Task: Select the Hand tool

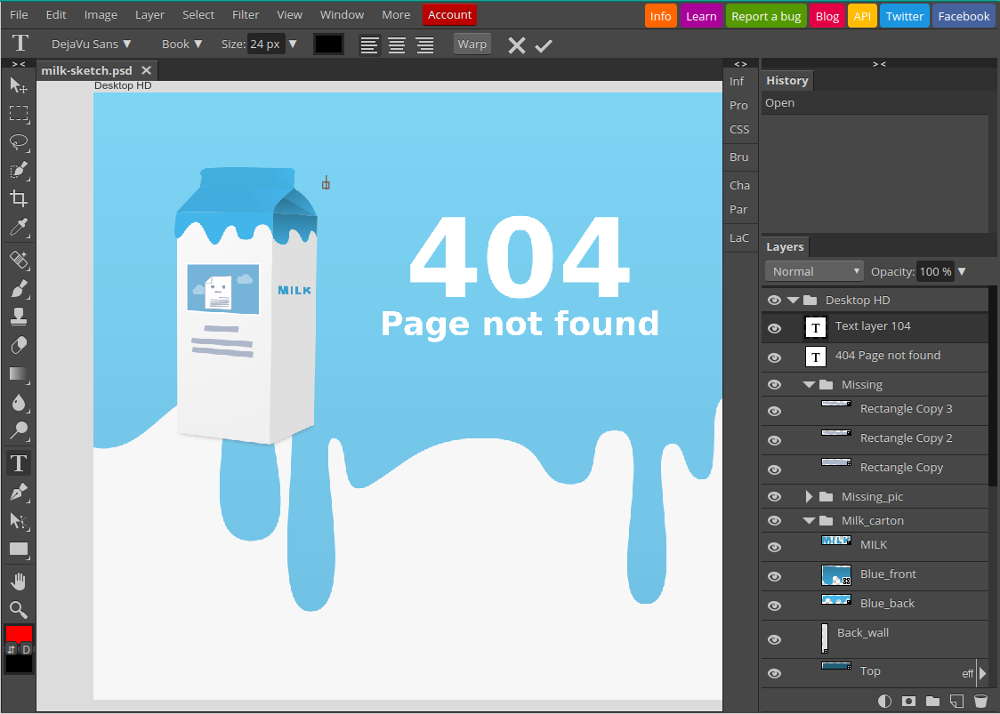Action: pos(18,581)
